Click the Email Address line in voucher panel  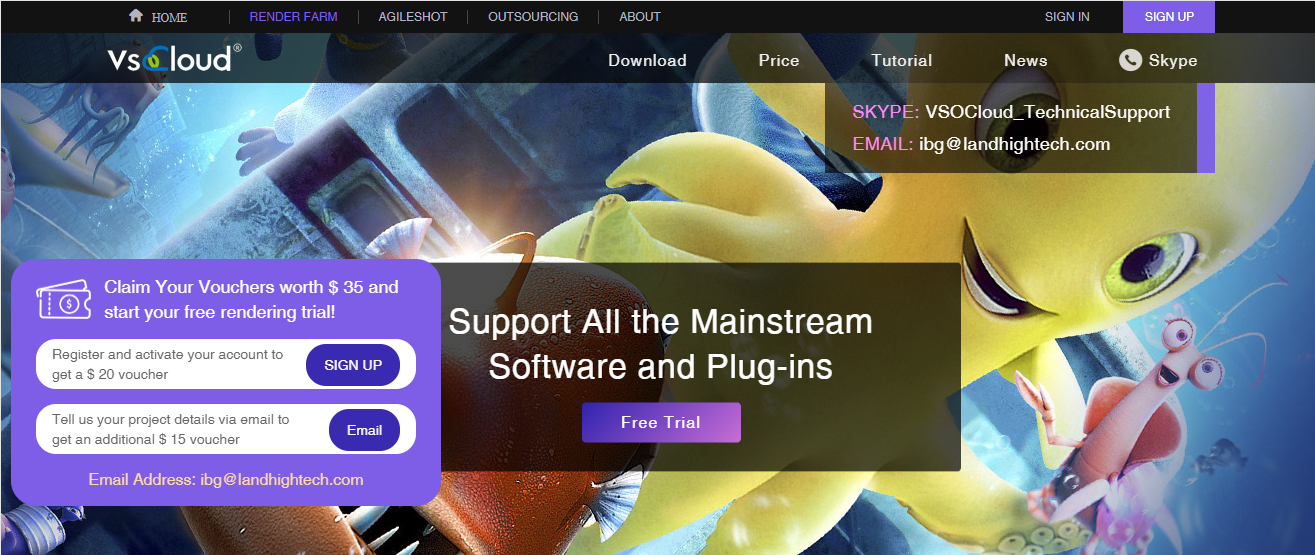pos(226,480)
